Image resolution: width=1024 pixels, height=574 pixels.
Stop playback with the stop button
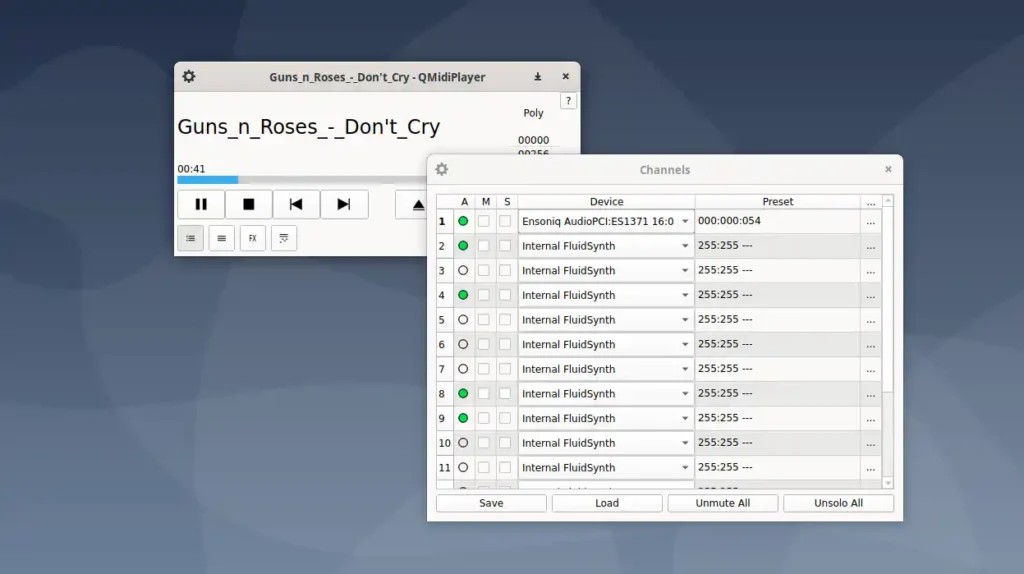(x=249, y=204)
